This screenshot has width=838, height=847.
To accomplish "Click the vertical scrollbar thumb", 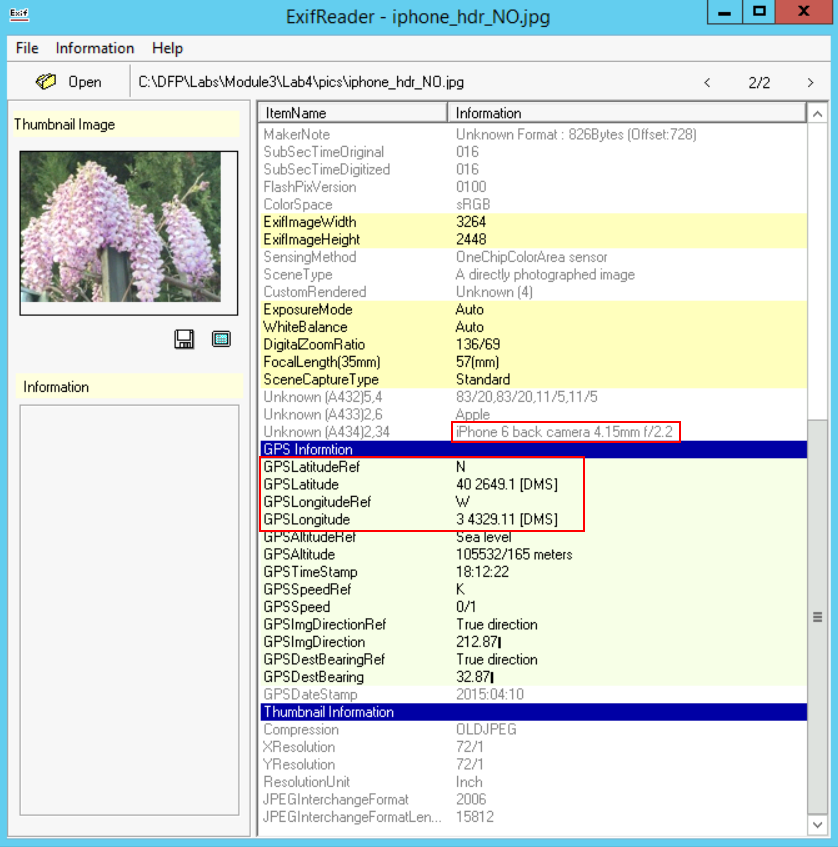I will [817, 618].
